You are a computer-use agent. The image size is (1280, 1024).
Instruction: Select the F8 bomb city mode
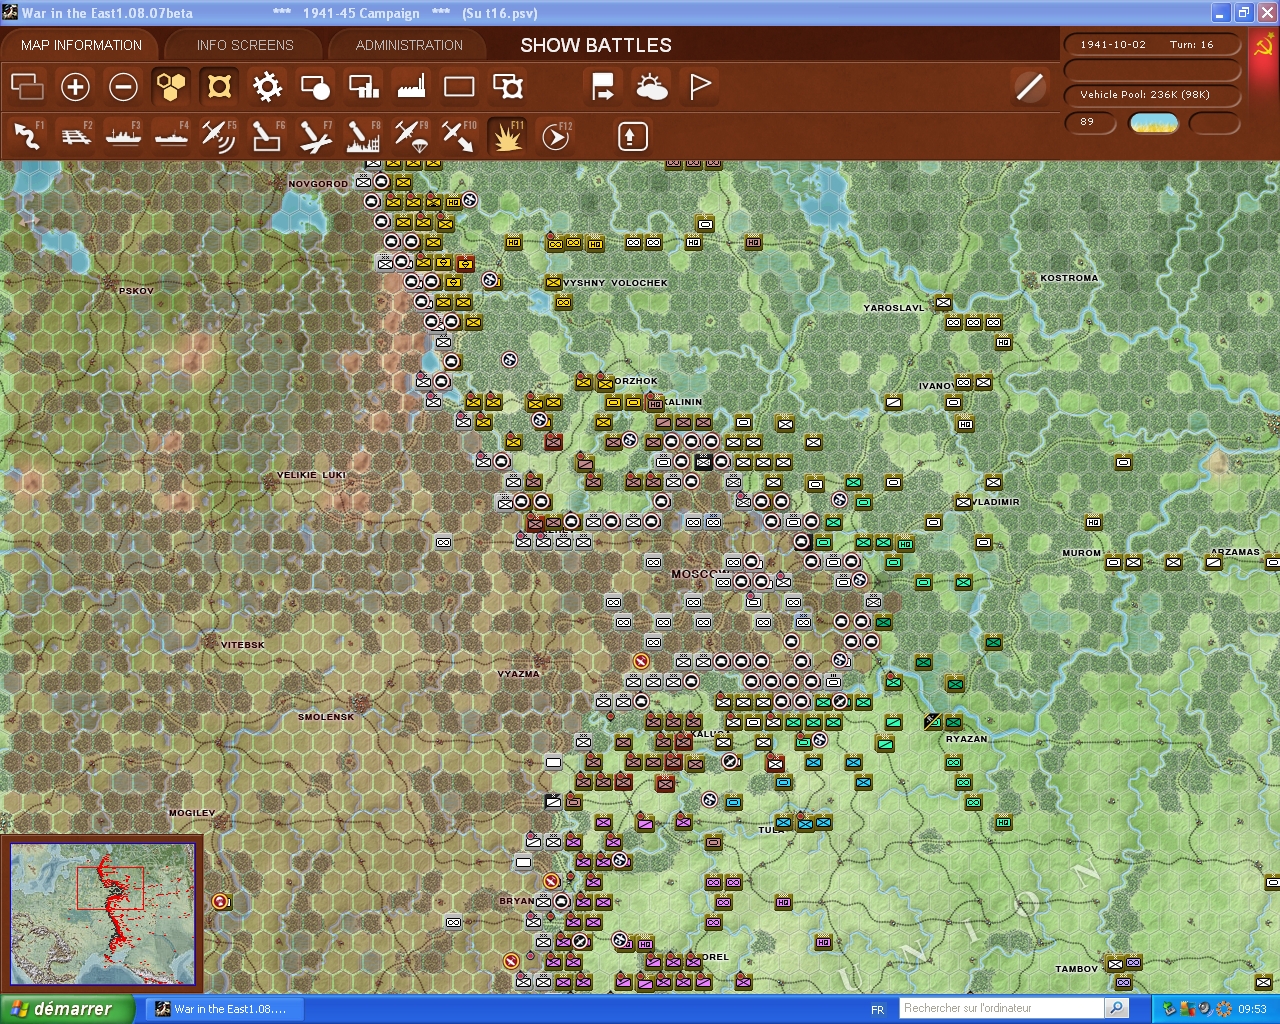(363, 136)
